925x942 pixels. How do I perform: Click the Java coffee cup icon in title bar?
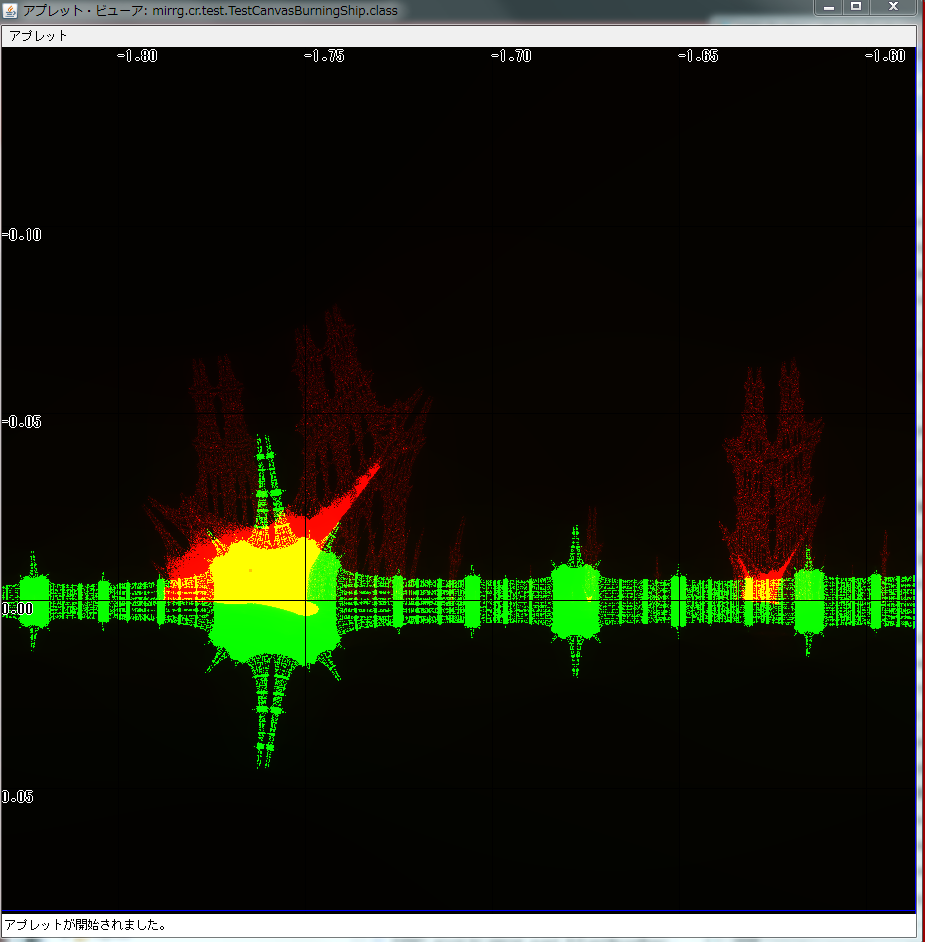point(11,10)
